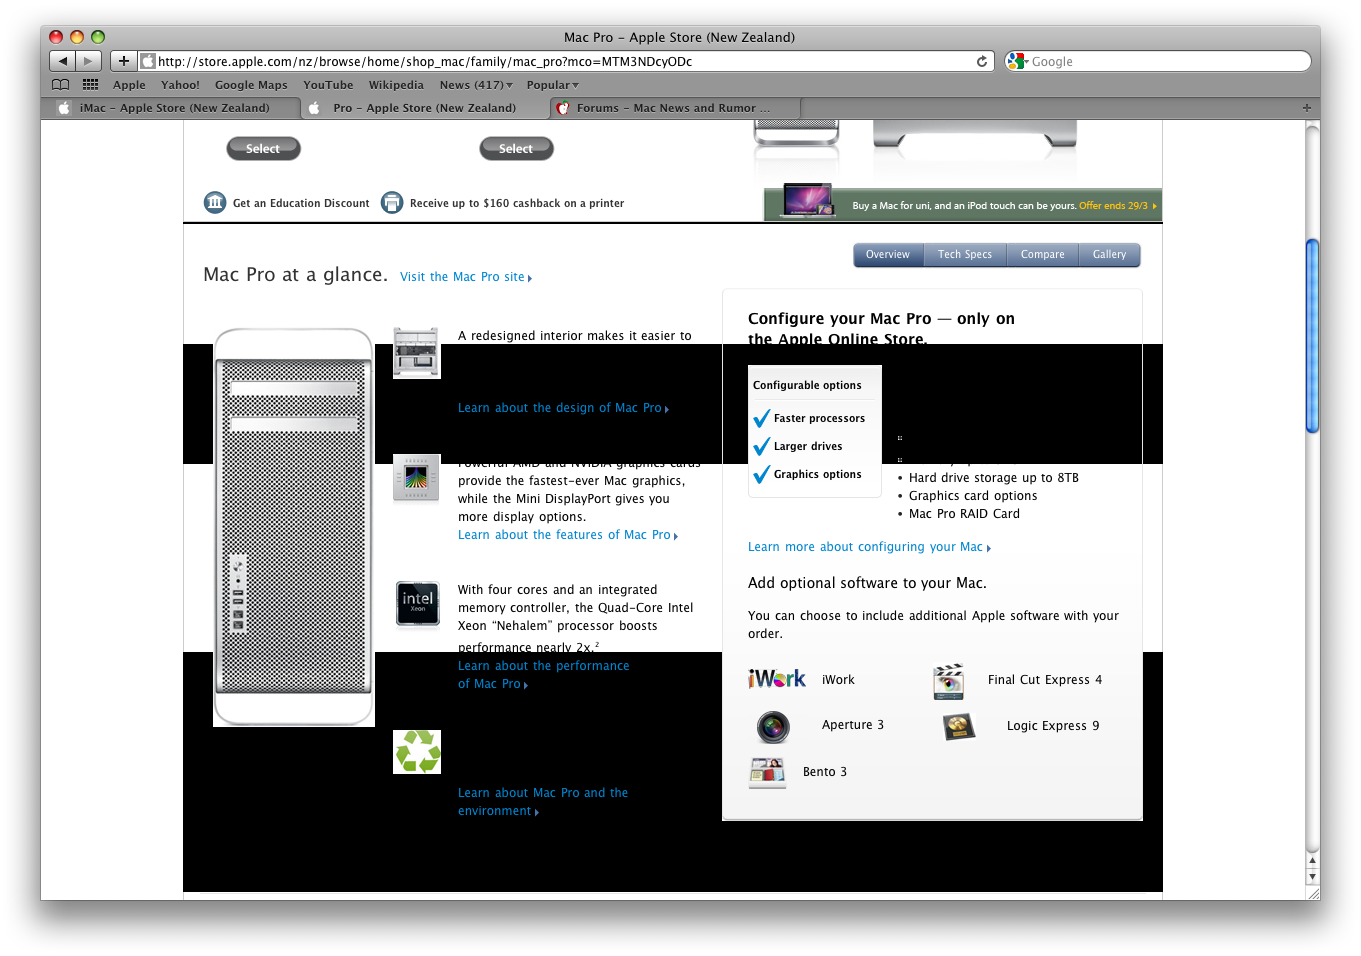
Task: Open the YouTube bookmark
Action: pyautogui.click(x=328, y=85)
